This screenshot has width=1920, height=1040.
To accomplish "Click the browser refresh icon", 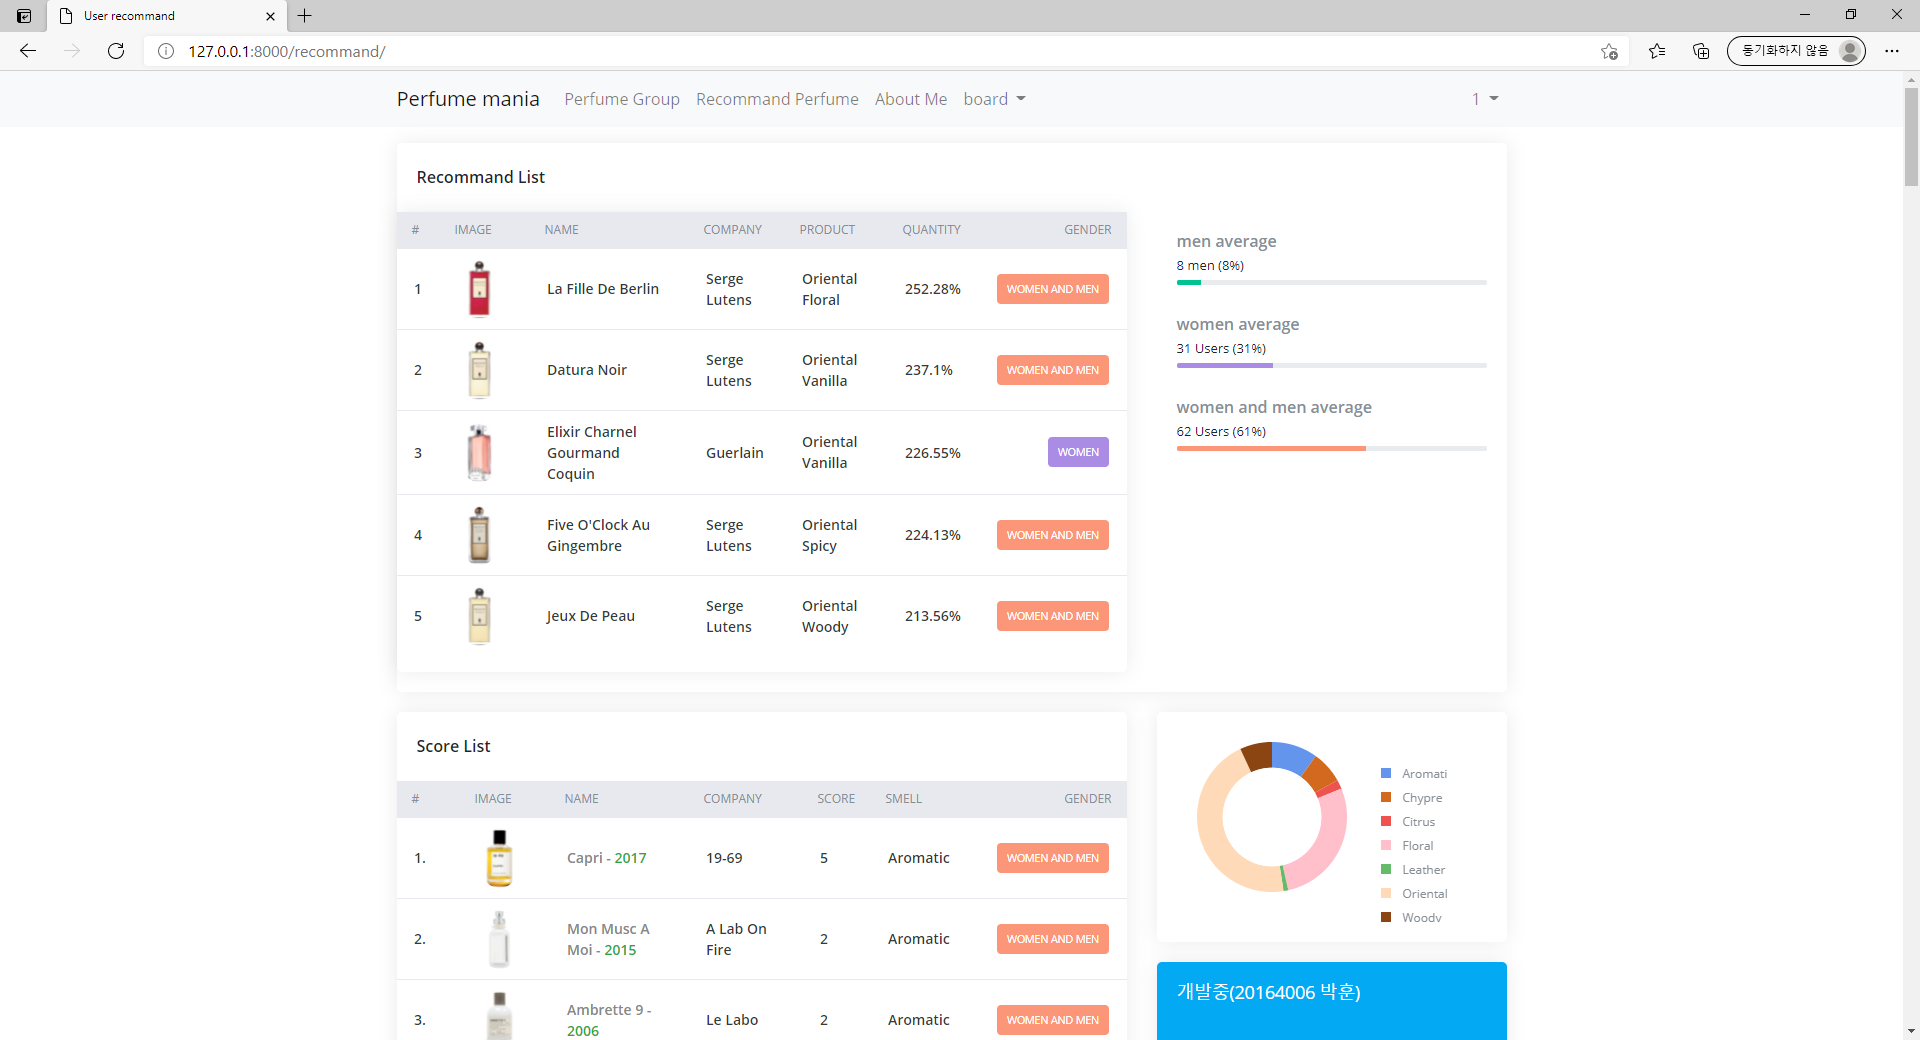I will 116,51.
